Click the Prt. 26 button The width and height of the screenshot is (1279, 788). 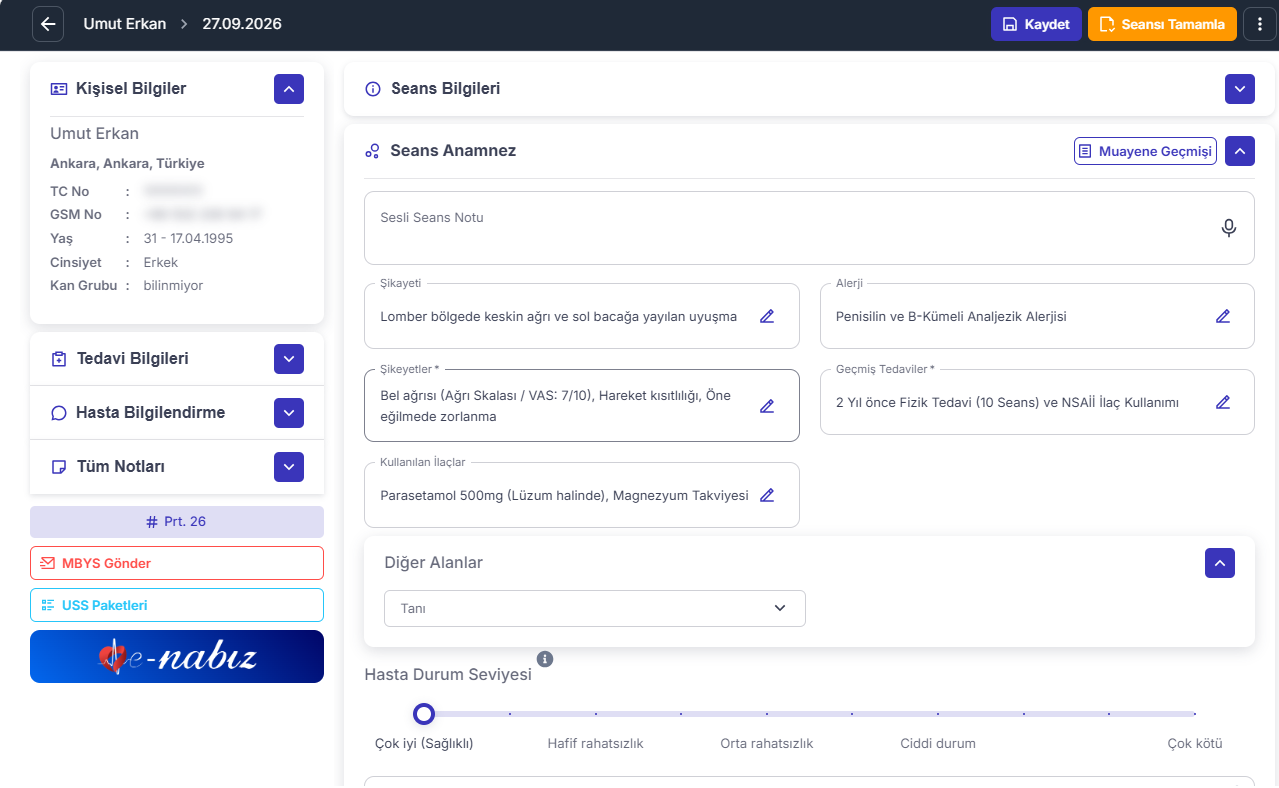click(177, 522)
